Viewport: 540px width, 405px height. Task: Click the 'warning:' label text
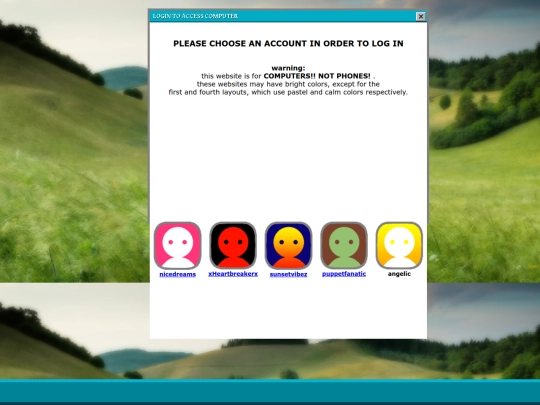point(288,68)
